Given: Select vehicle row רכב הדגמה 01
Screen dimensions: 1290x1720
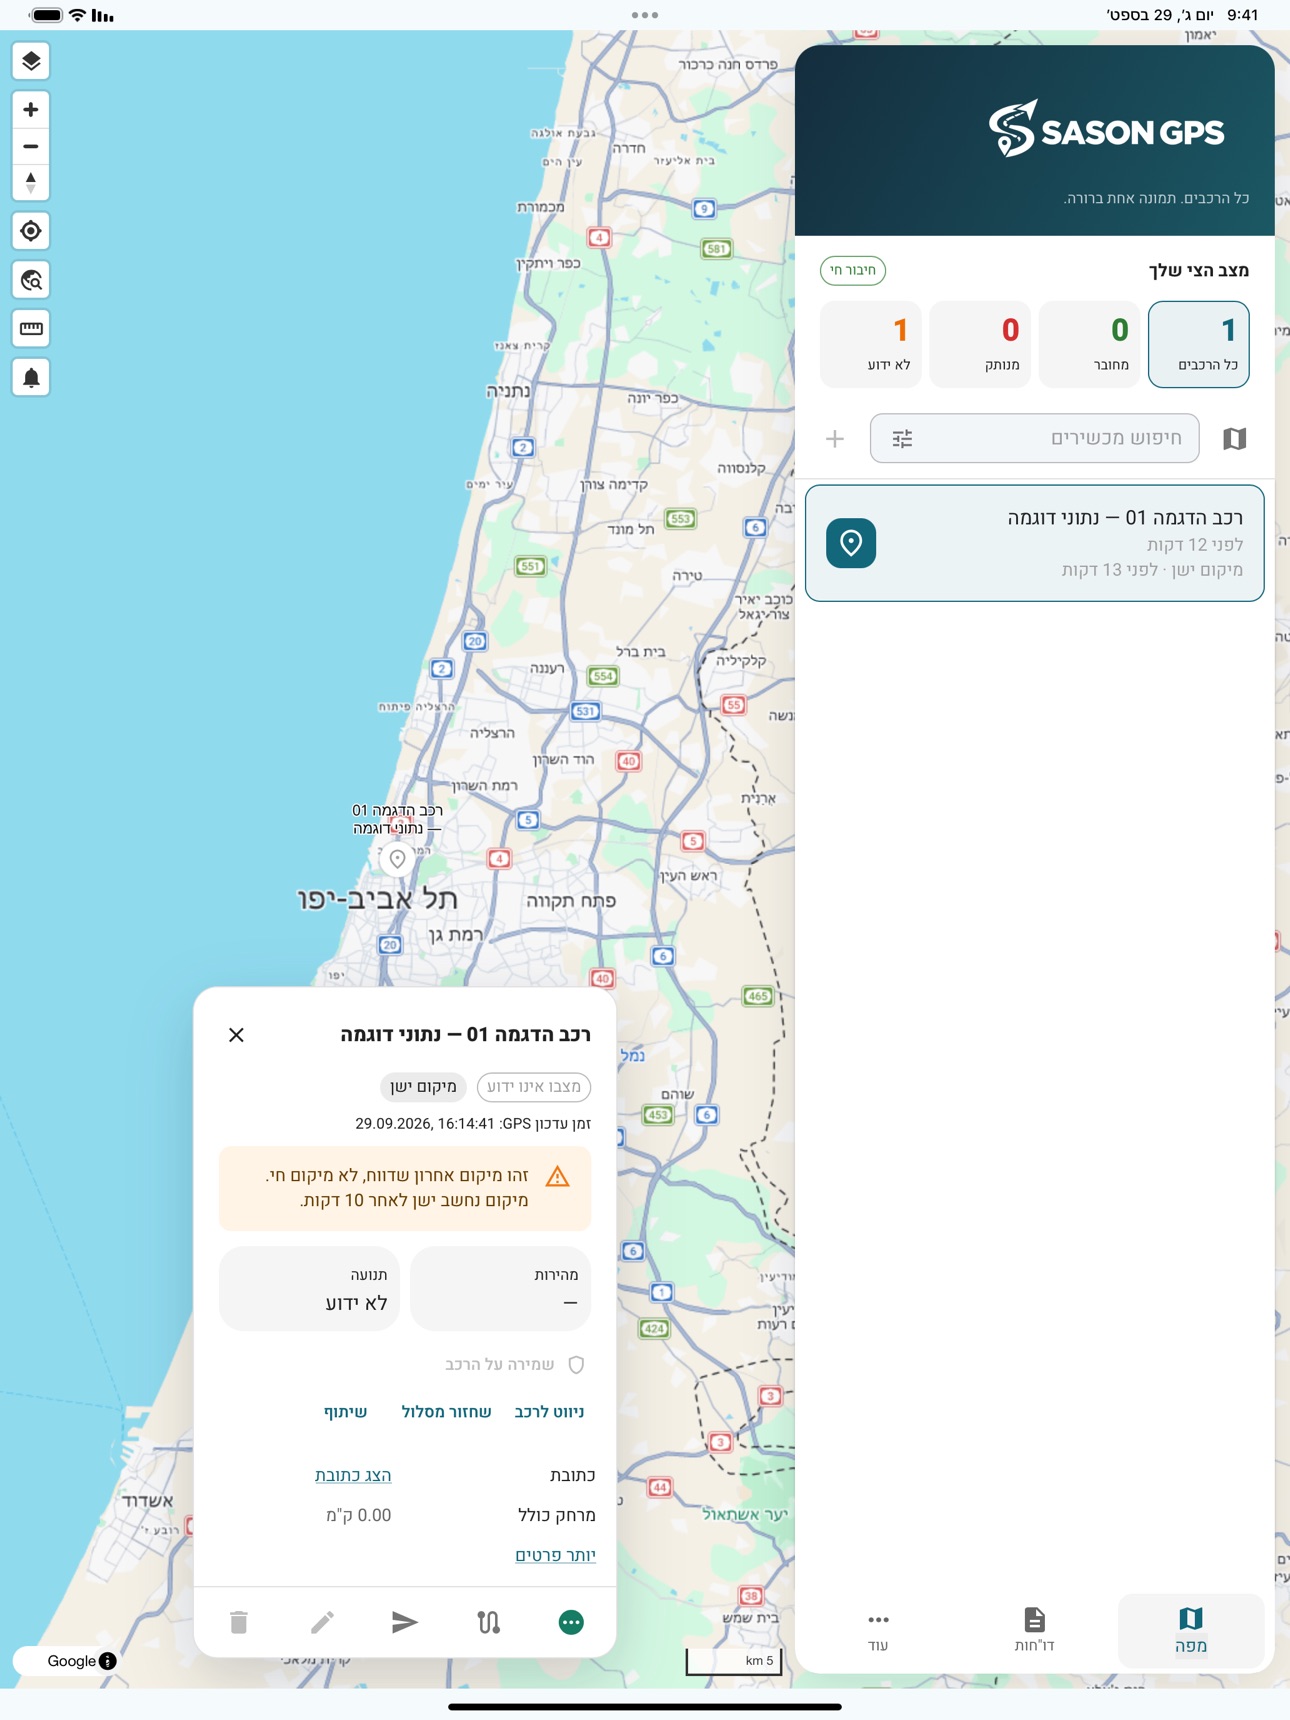Looking at the screenshot, I should click(x=1034, y=543).
